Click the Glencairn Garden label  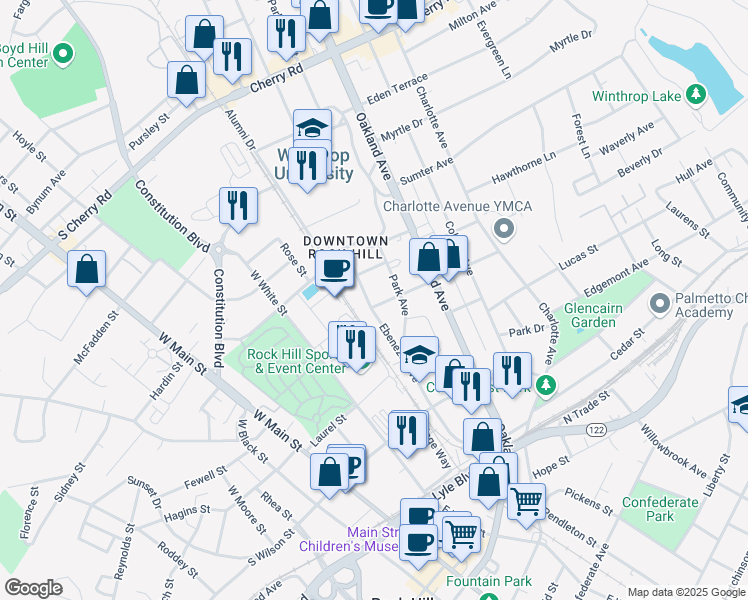[593, 315]
